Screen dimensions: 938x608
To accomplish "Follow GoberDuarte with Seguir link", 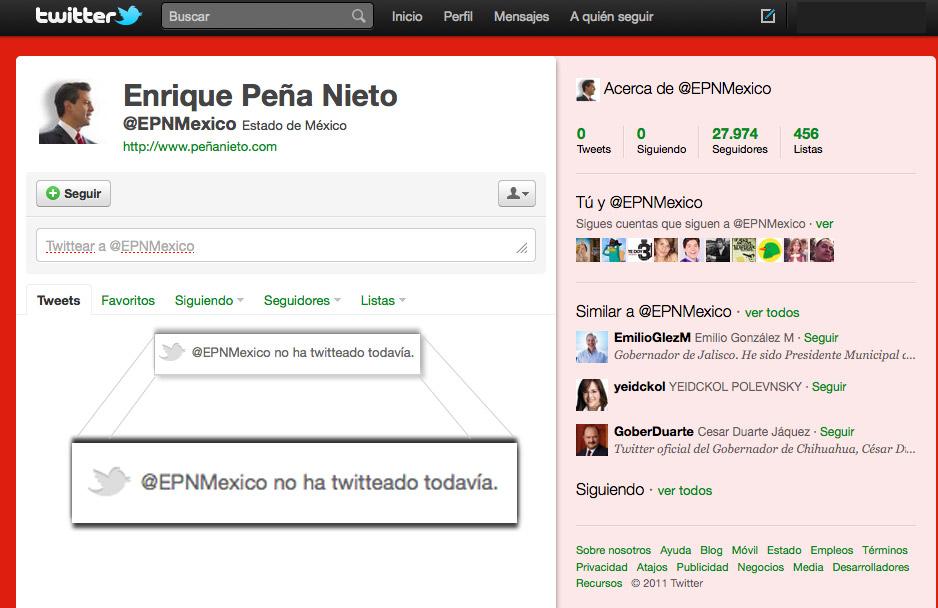I will tap(837, 431).
